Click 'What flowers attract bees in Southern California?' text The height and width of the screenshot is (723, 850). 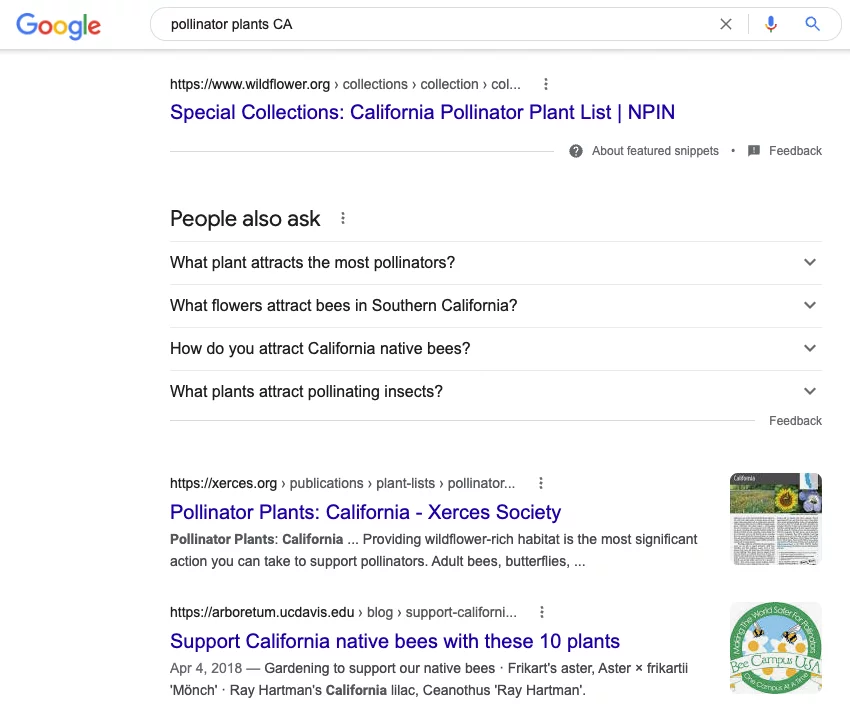344,305
